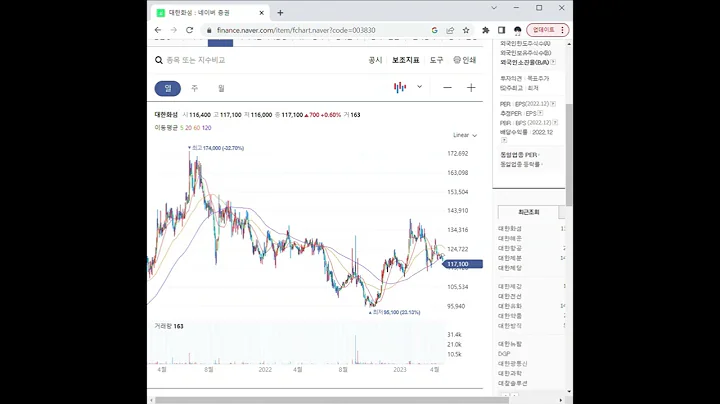Screen dimensions: 720x404
Task: Open 대한제강 in recent list
Action: 510,286
